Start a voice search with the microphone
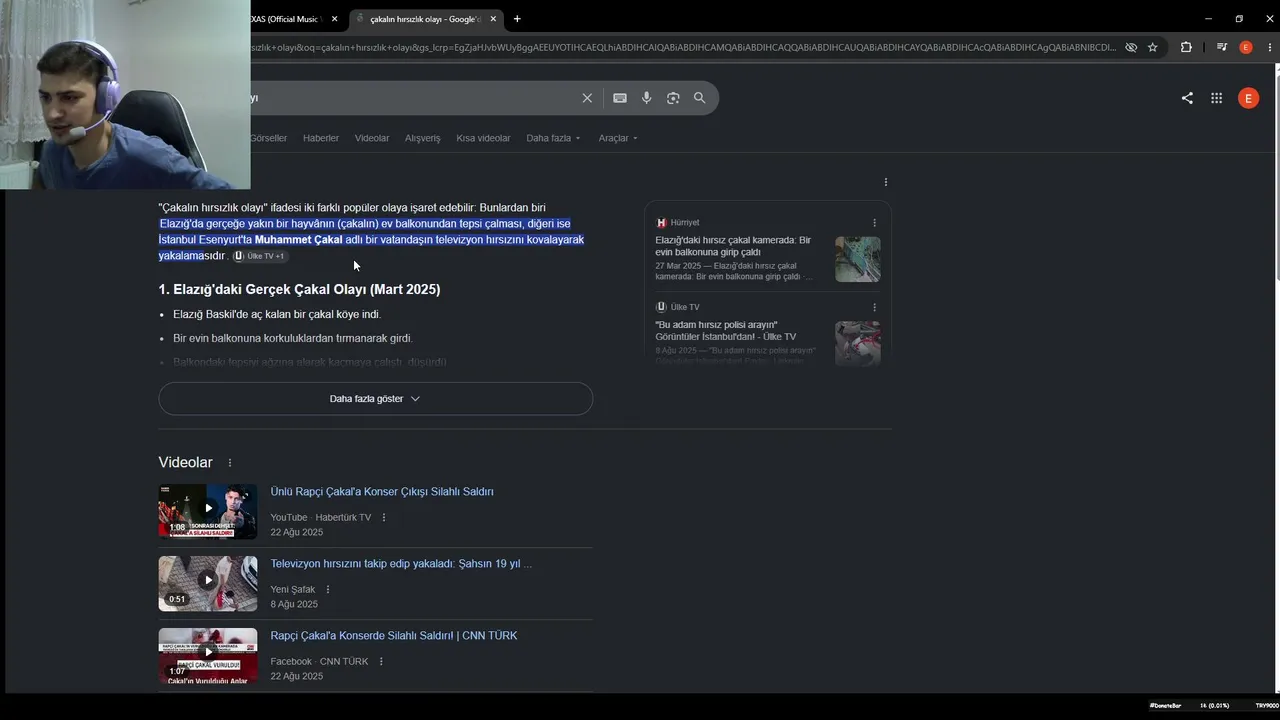This screenshot has height=720, width=1280. pos(647,98)
